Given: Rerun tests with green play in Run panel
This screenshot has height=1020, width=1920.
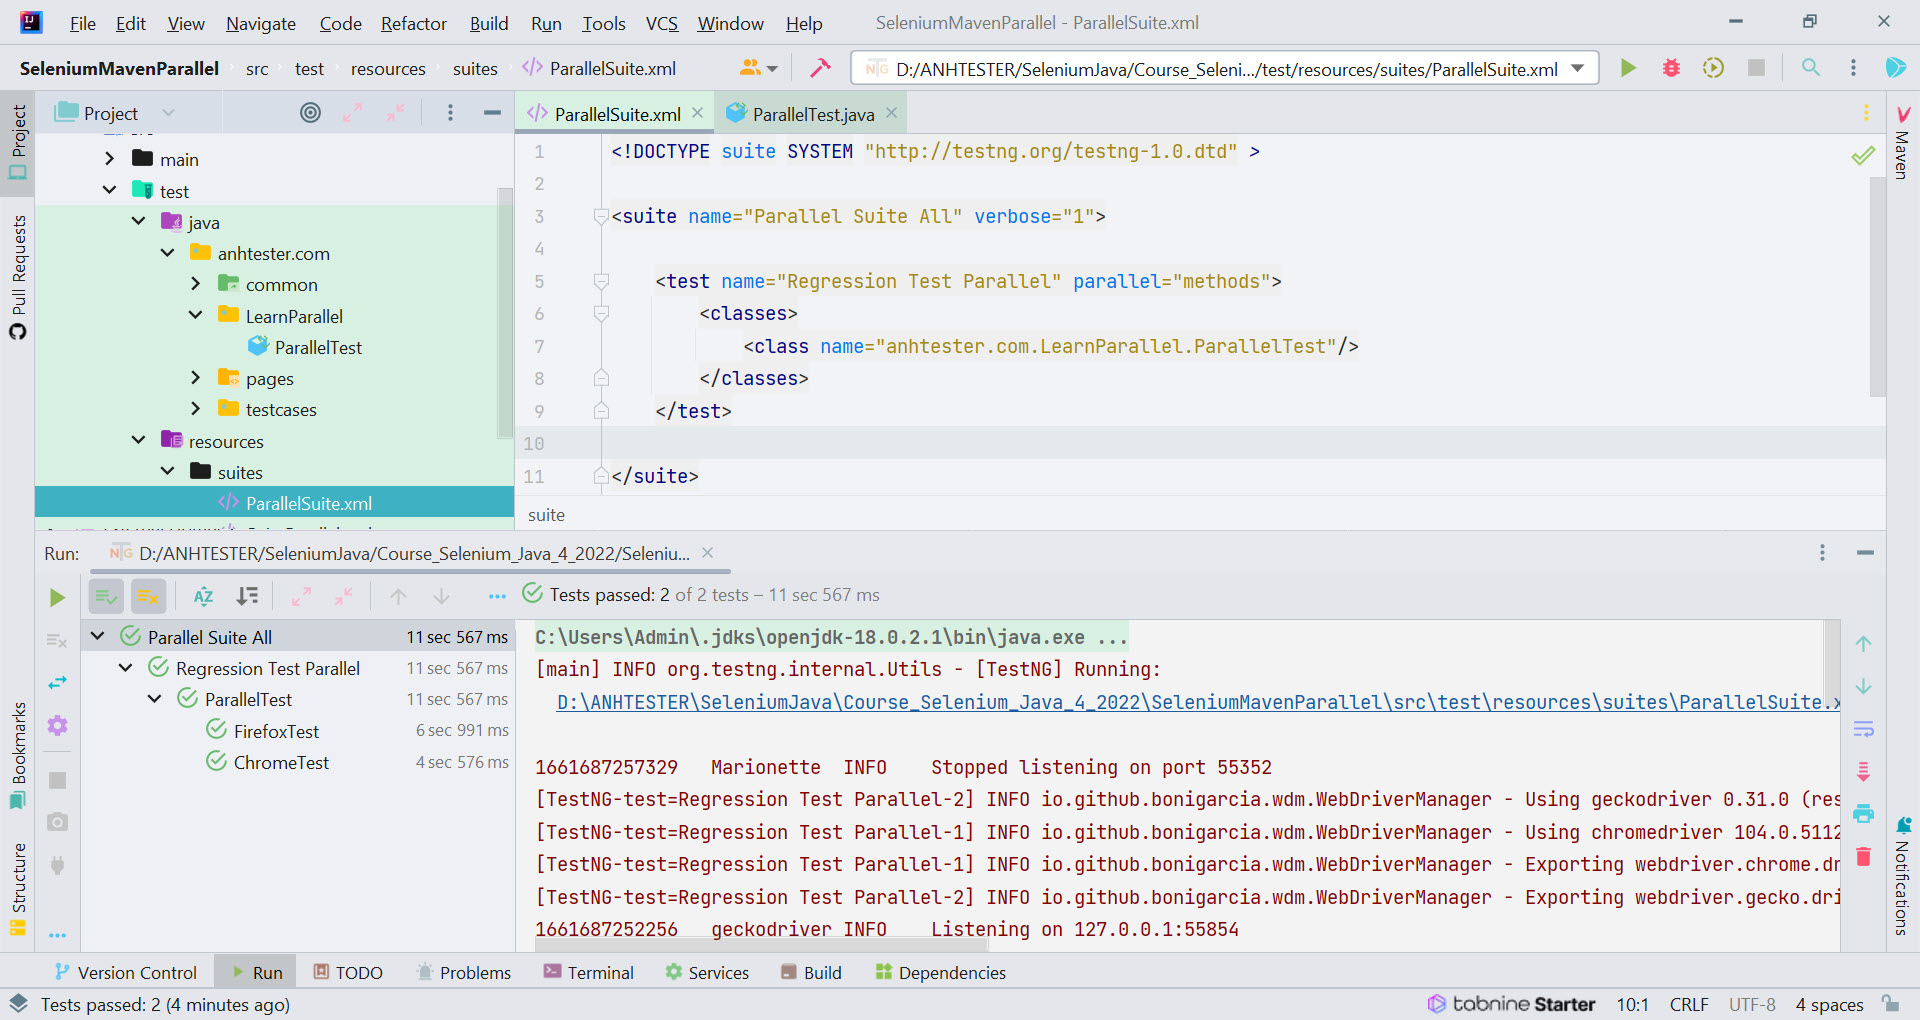Looking at the screenshot, I should point(57,597).
